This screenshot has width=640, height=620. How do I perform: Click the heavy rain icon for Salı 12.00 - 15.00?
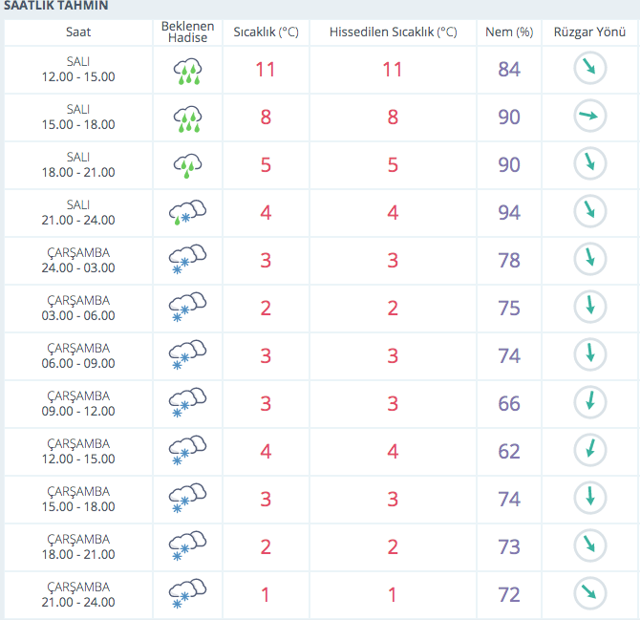(x=187, y=70)
